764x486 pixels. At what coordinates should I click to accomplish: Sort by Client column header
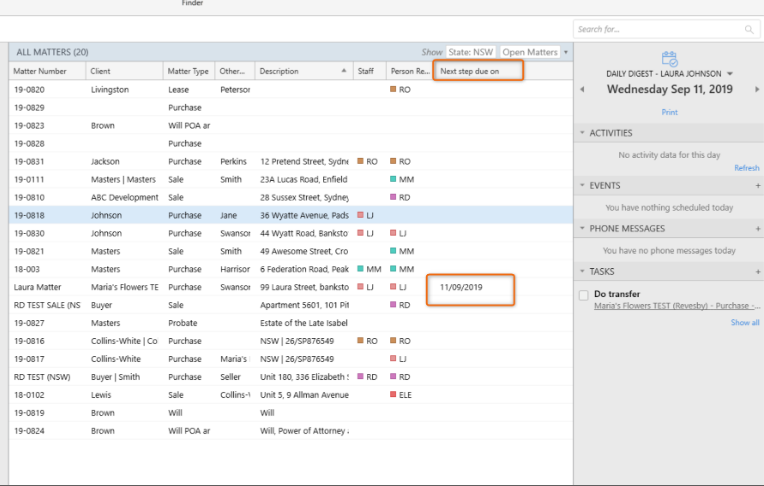[124, 71]
